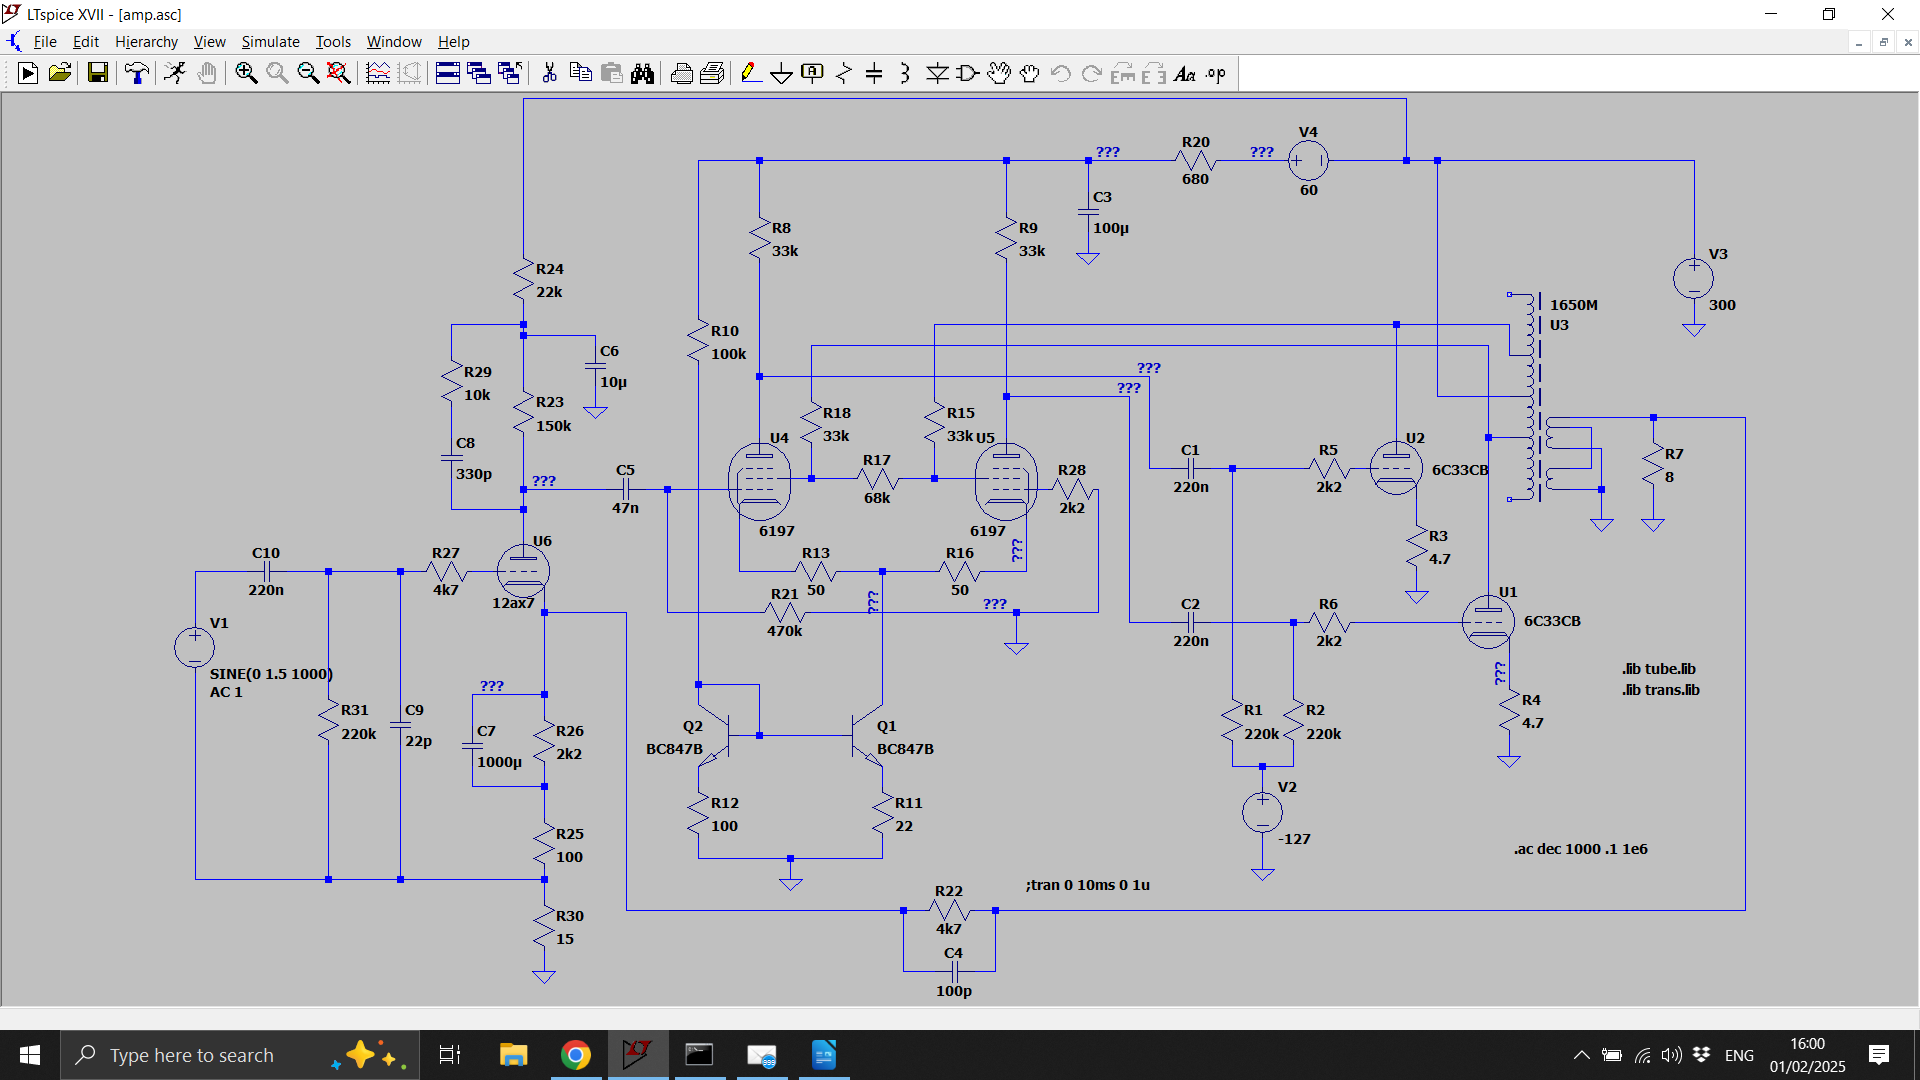Click the Text Aa tool icon
The image size is (1920, 1080).
[1185, 73]
